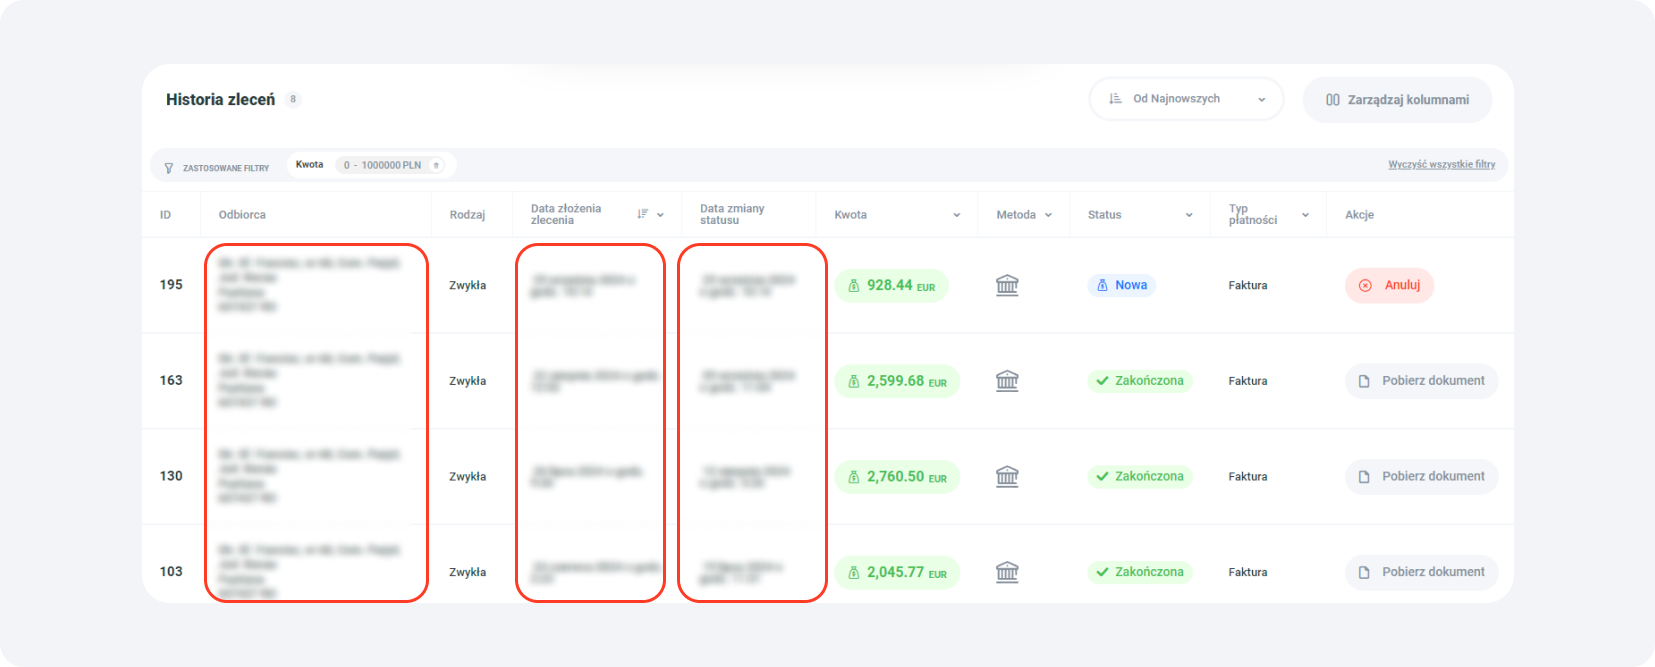Click bank method icon for order 163
This screenshot has width=1655, height=667.
(1007, 381)
